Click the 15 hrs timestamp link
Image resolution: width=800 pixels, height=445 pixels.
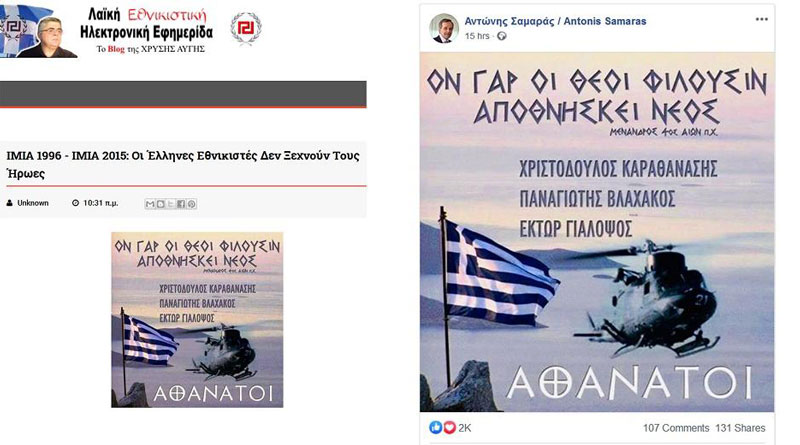(x=477, y=36)
